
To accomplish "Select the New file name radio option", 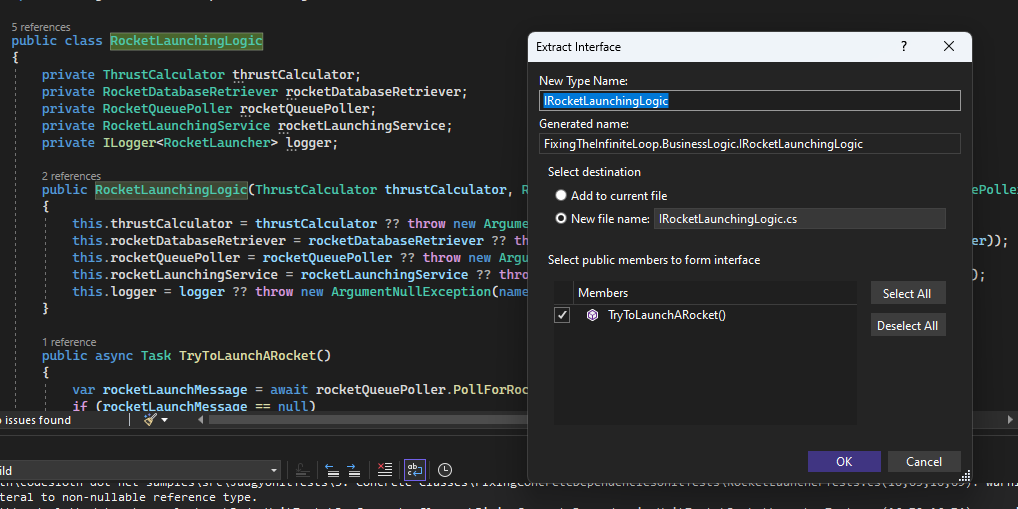I will pos(560,219).
